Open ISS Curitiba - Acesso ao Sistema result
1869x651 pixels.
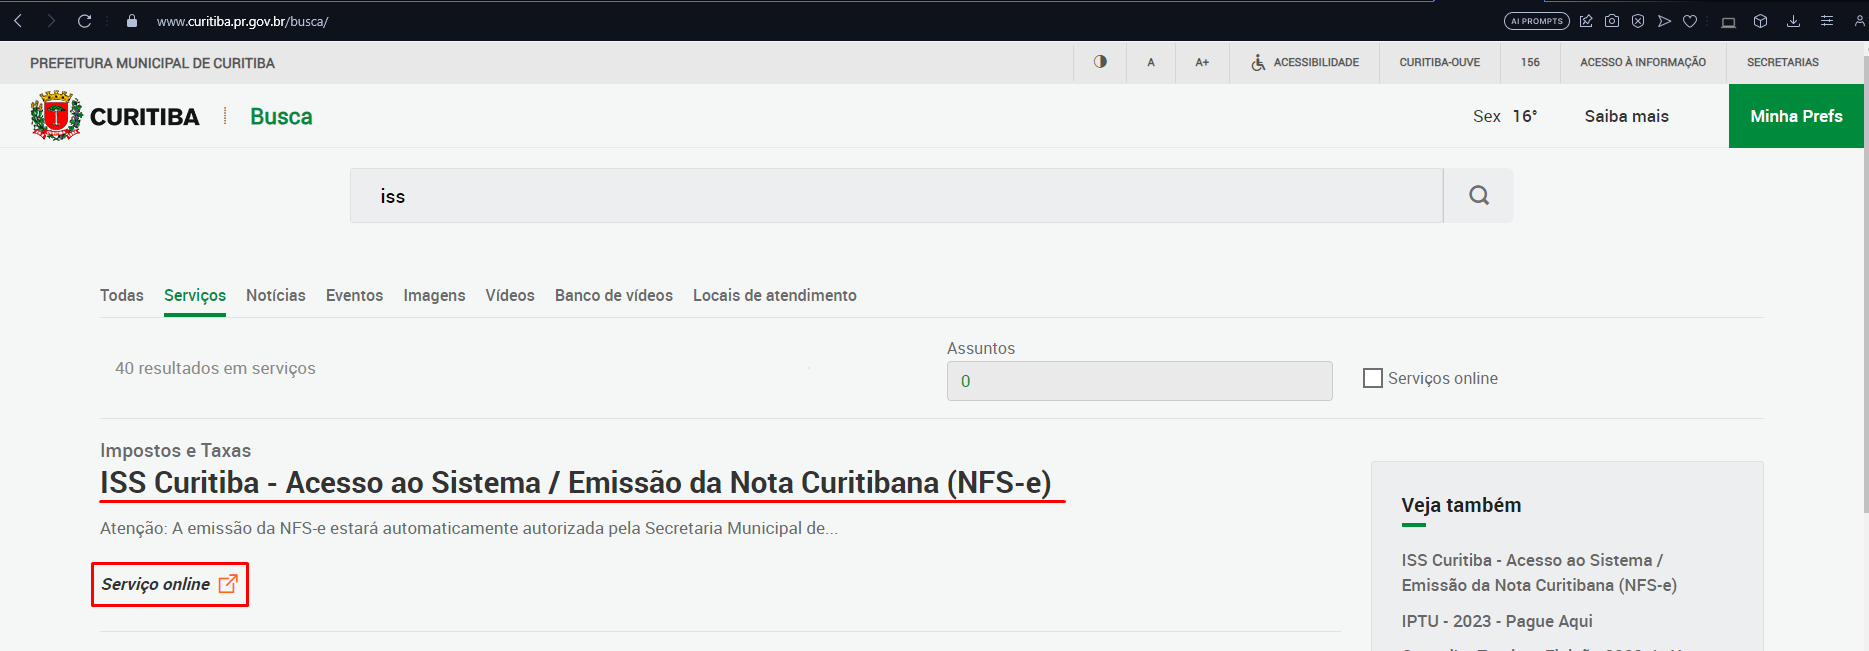coord(575,483)
